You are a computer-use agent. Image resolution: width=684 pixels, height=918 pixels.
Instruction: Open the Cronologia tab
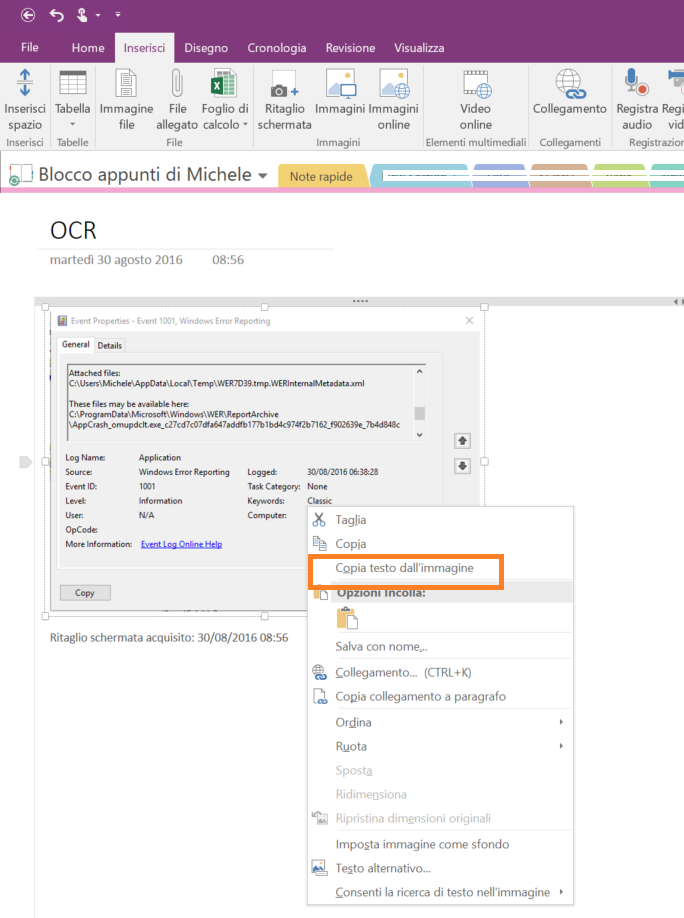pyautogui.click(x=276, y=48)
